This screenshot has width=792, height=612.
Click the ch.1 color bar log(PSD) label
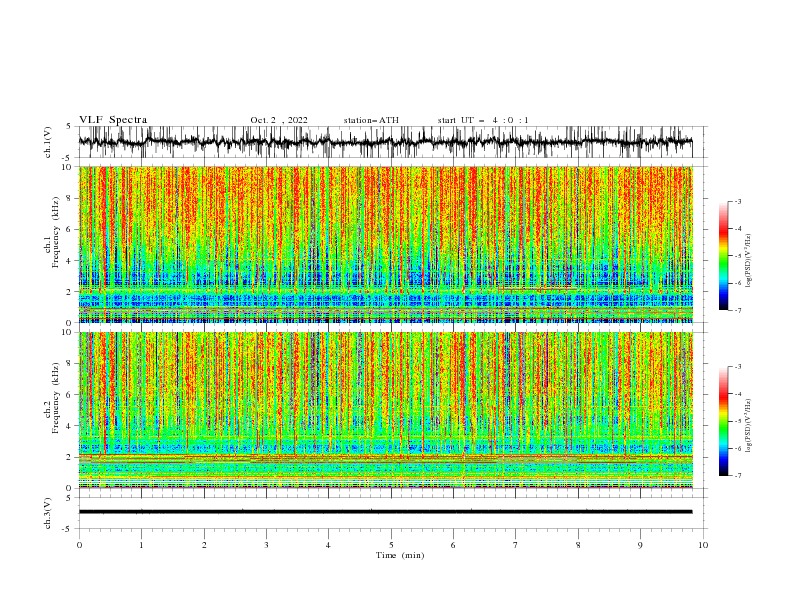(749, 261)
